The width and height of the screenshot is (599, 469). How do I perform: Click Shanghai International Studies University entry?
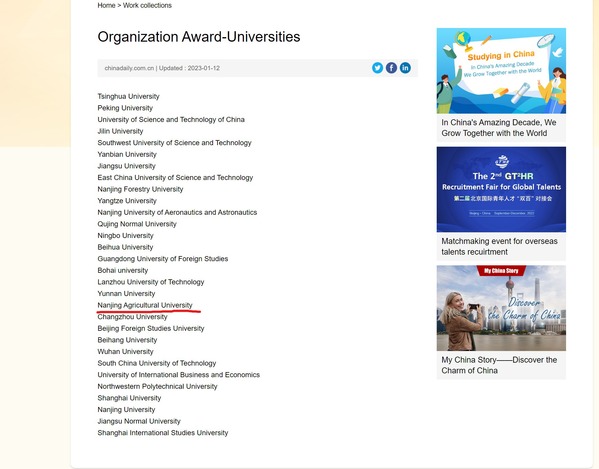[163, 433]
